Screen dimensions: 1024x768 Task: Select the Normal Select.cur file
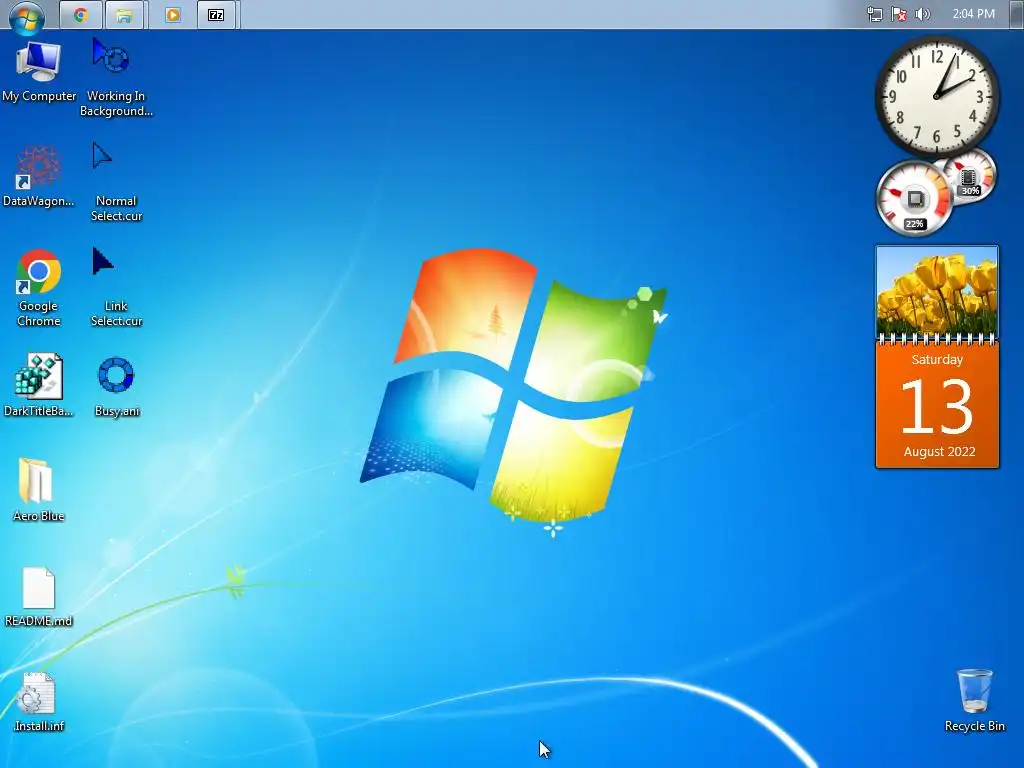tap(116, 182)
